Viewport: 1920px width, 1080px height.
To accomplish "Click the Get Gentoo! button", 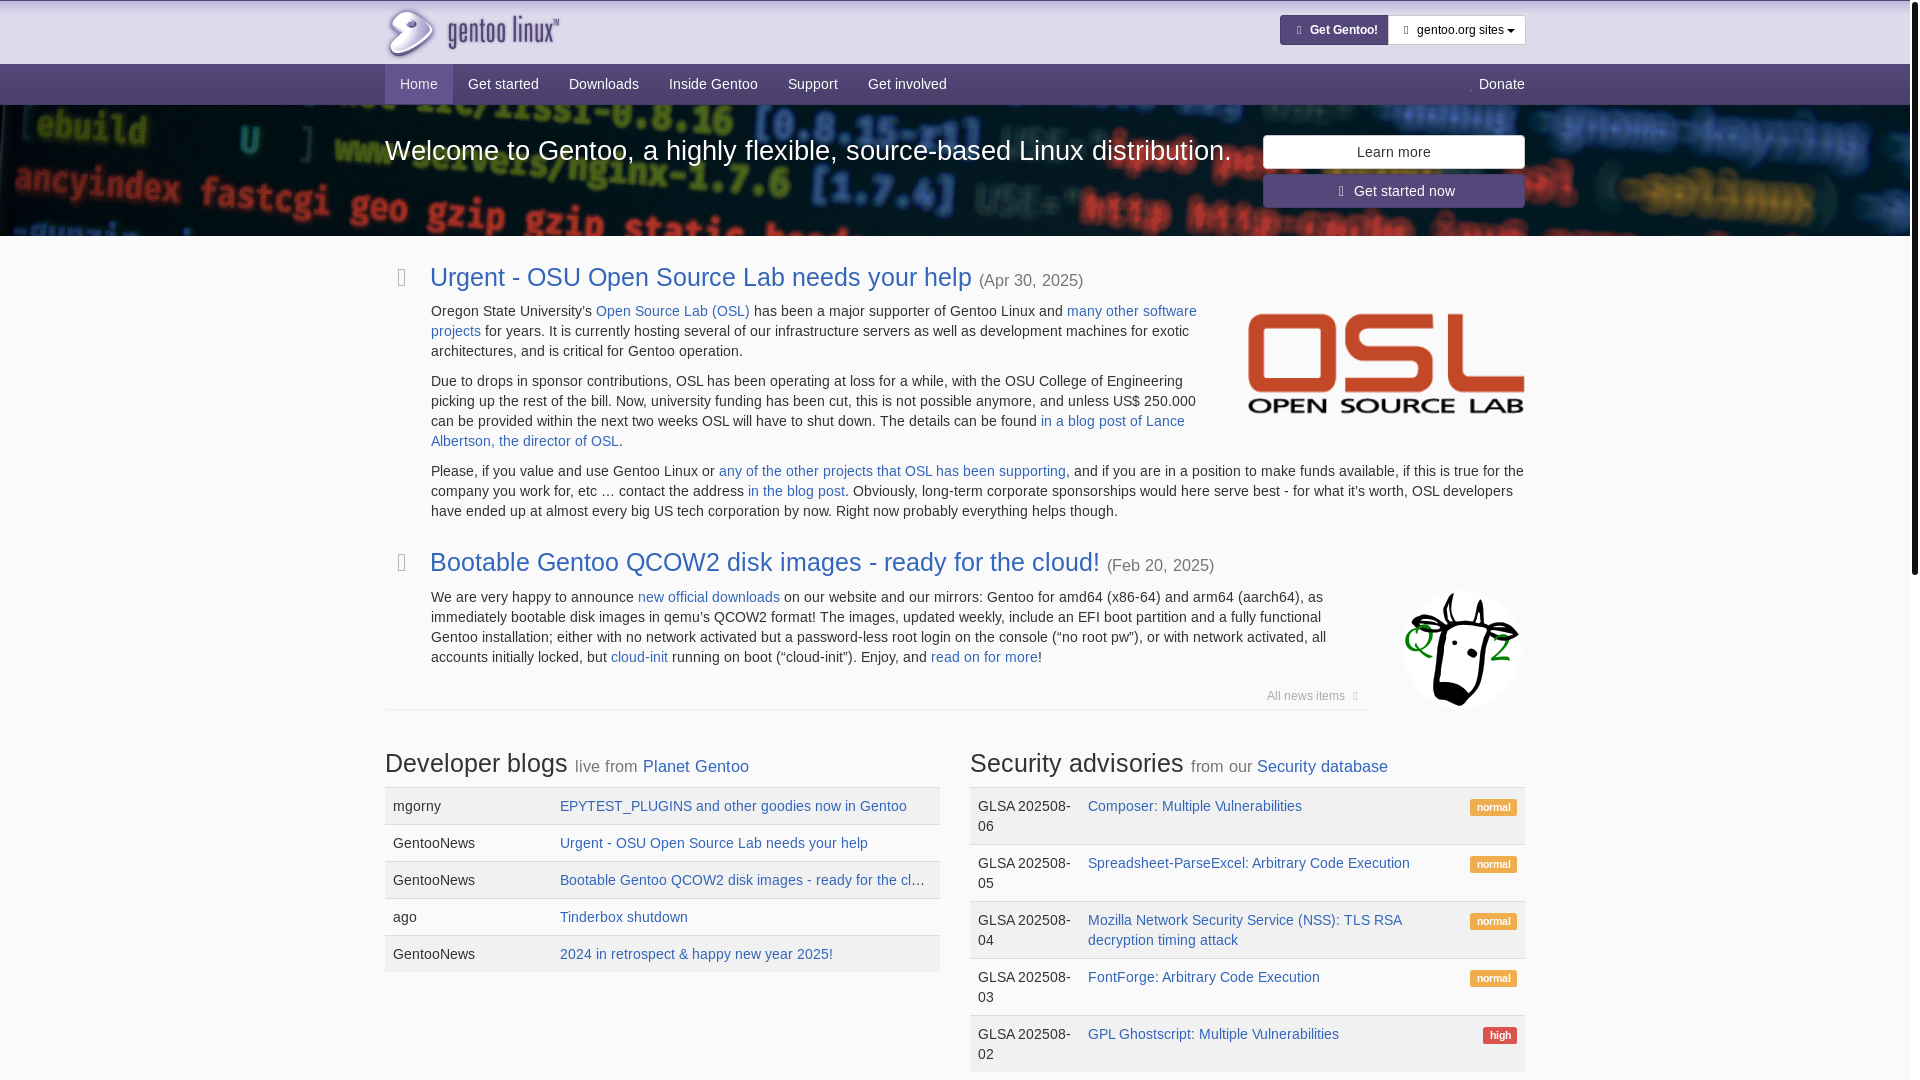I will click(1334, 30).
